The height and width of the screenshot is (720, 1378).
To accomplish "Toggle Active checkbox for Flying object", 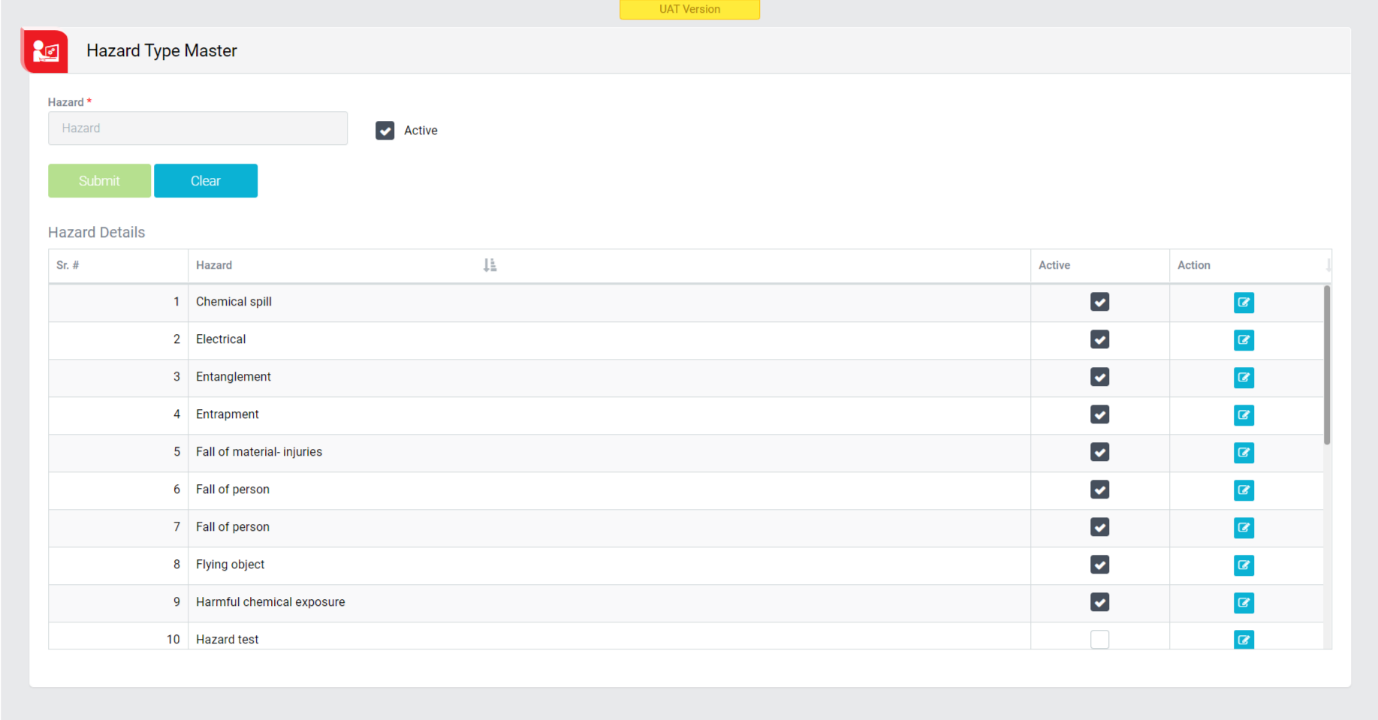I will (x=1100, y=564).
